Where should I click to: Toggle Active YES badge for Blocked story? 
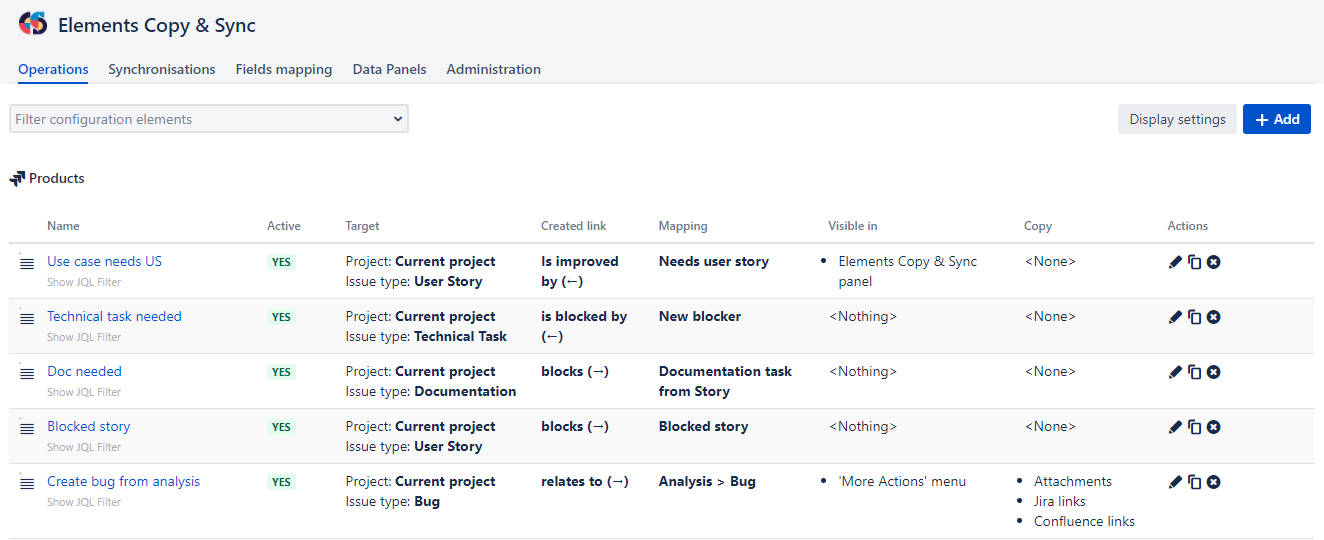pyautogui.click(x=282, y=427)
